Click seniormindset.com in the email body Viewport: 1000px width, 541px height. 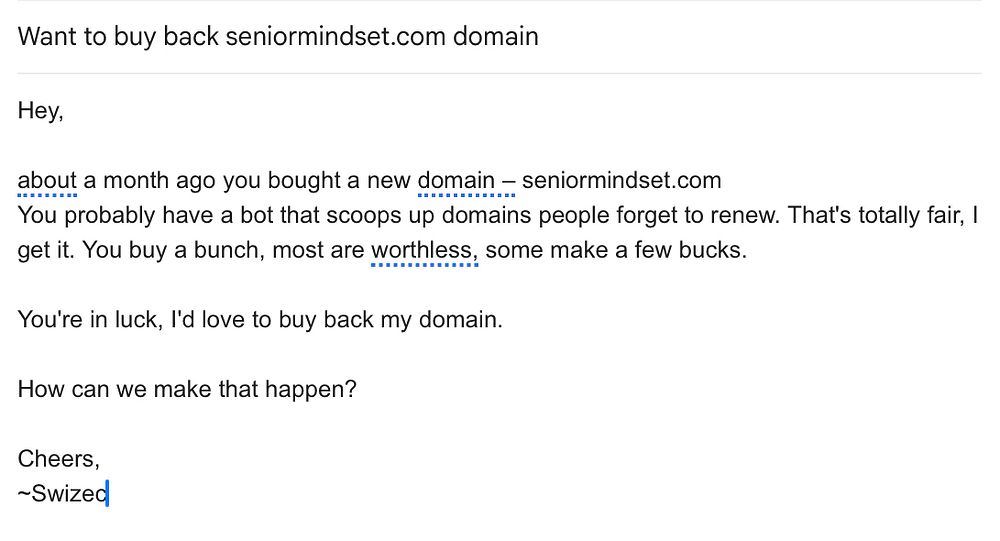[x=622, y=181]
